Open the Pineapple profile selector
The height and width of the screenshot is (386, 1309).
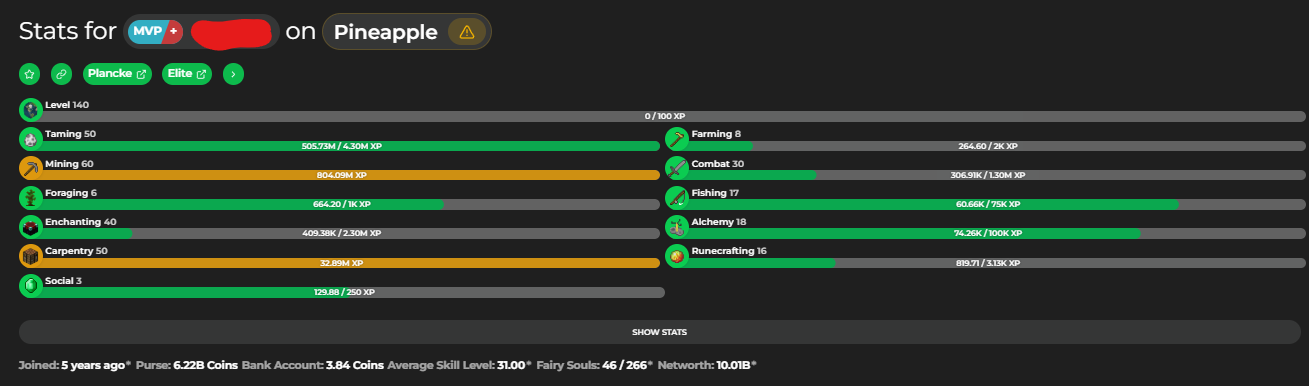click(x=406, y=32)
